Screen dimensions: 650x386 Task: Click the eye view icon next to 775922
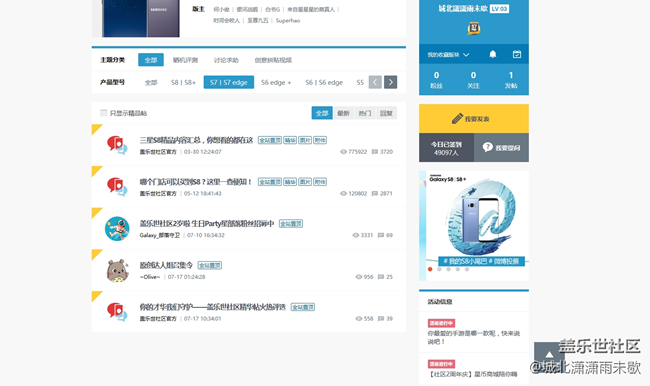(x=343, y=152)
